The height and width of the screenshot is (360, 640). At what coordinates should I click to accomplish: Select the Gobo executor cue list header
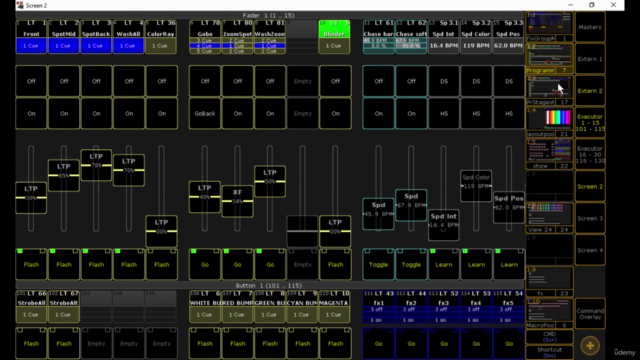point(204,37)
